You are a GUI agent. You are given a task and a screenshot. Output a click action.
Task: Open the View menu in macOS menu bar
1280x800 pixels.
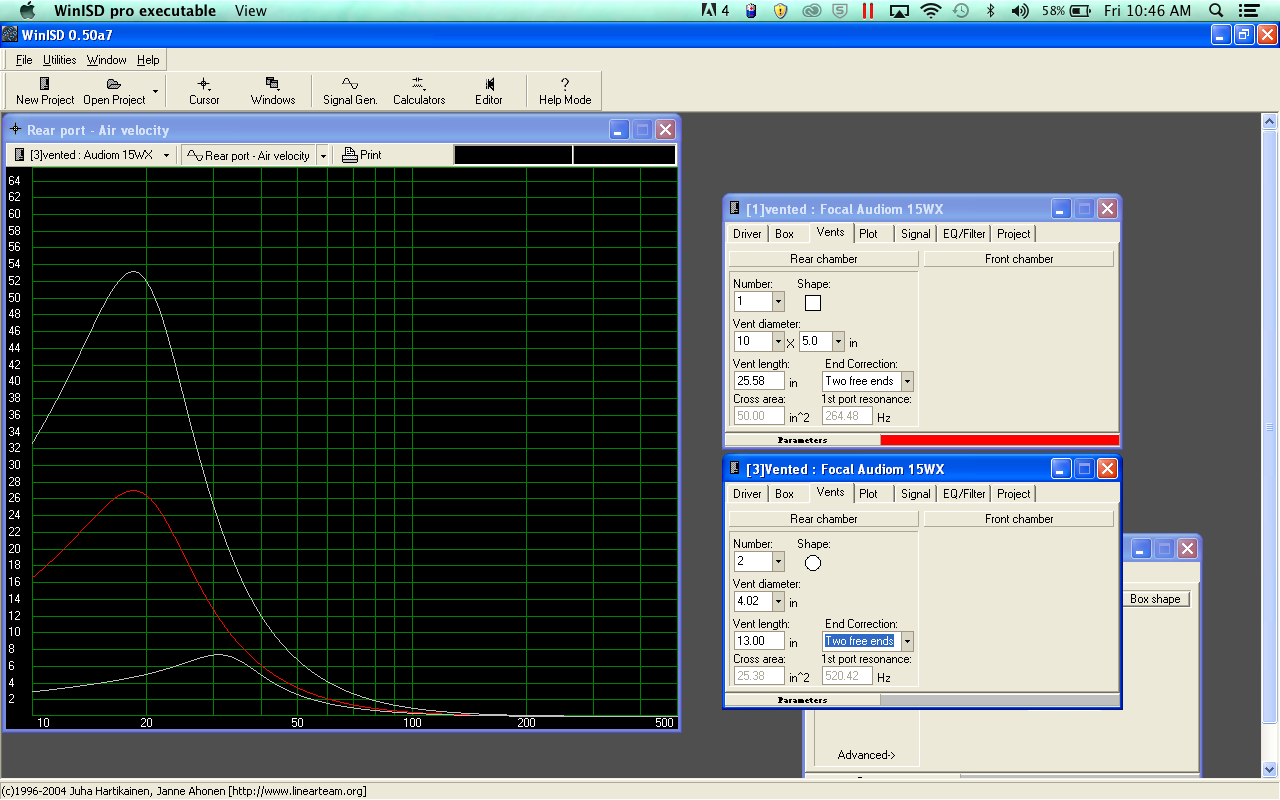250,10
